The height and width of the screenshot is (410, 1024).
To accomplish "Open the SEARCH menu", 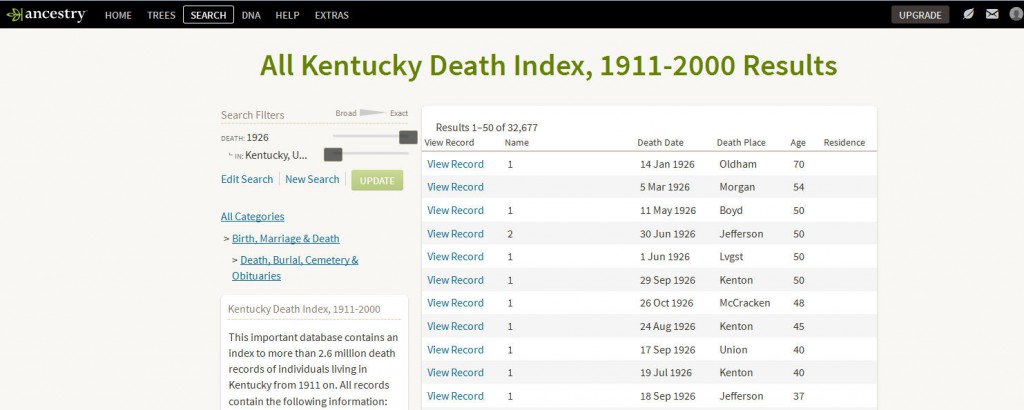I will pyautogui.click(x=208, y=15).
